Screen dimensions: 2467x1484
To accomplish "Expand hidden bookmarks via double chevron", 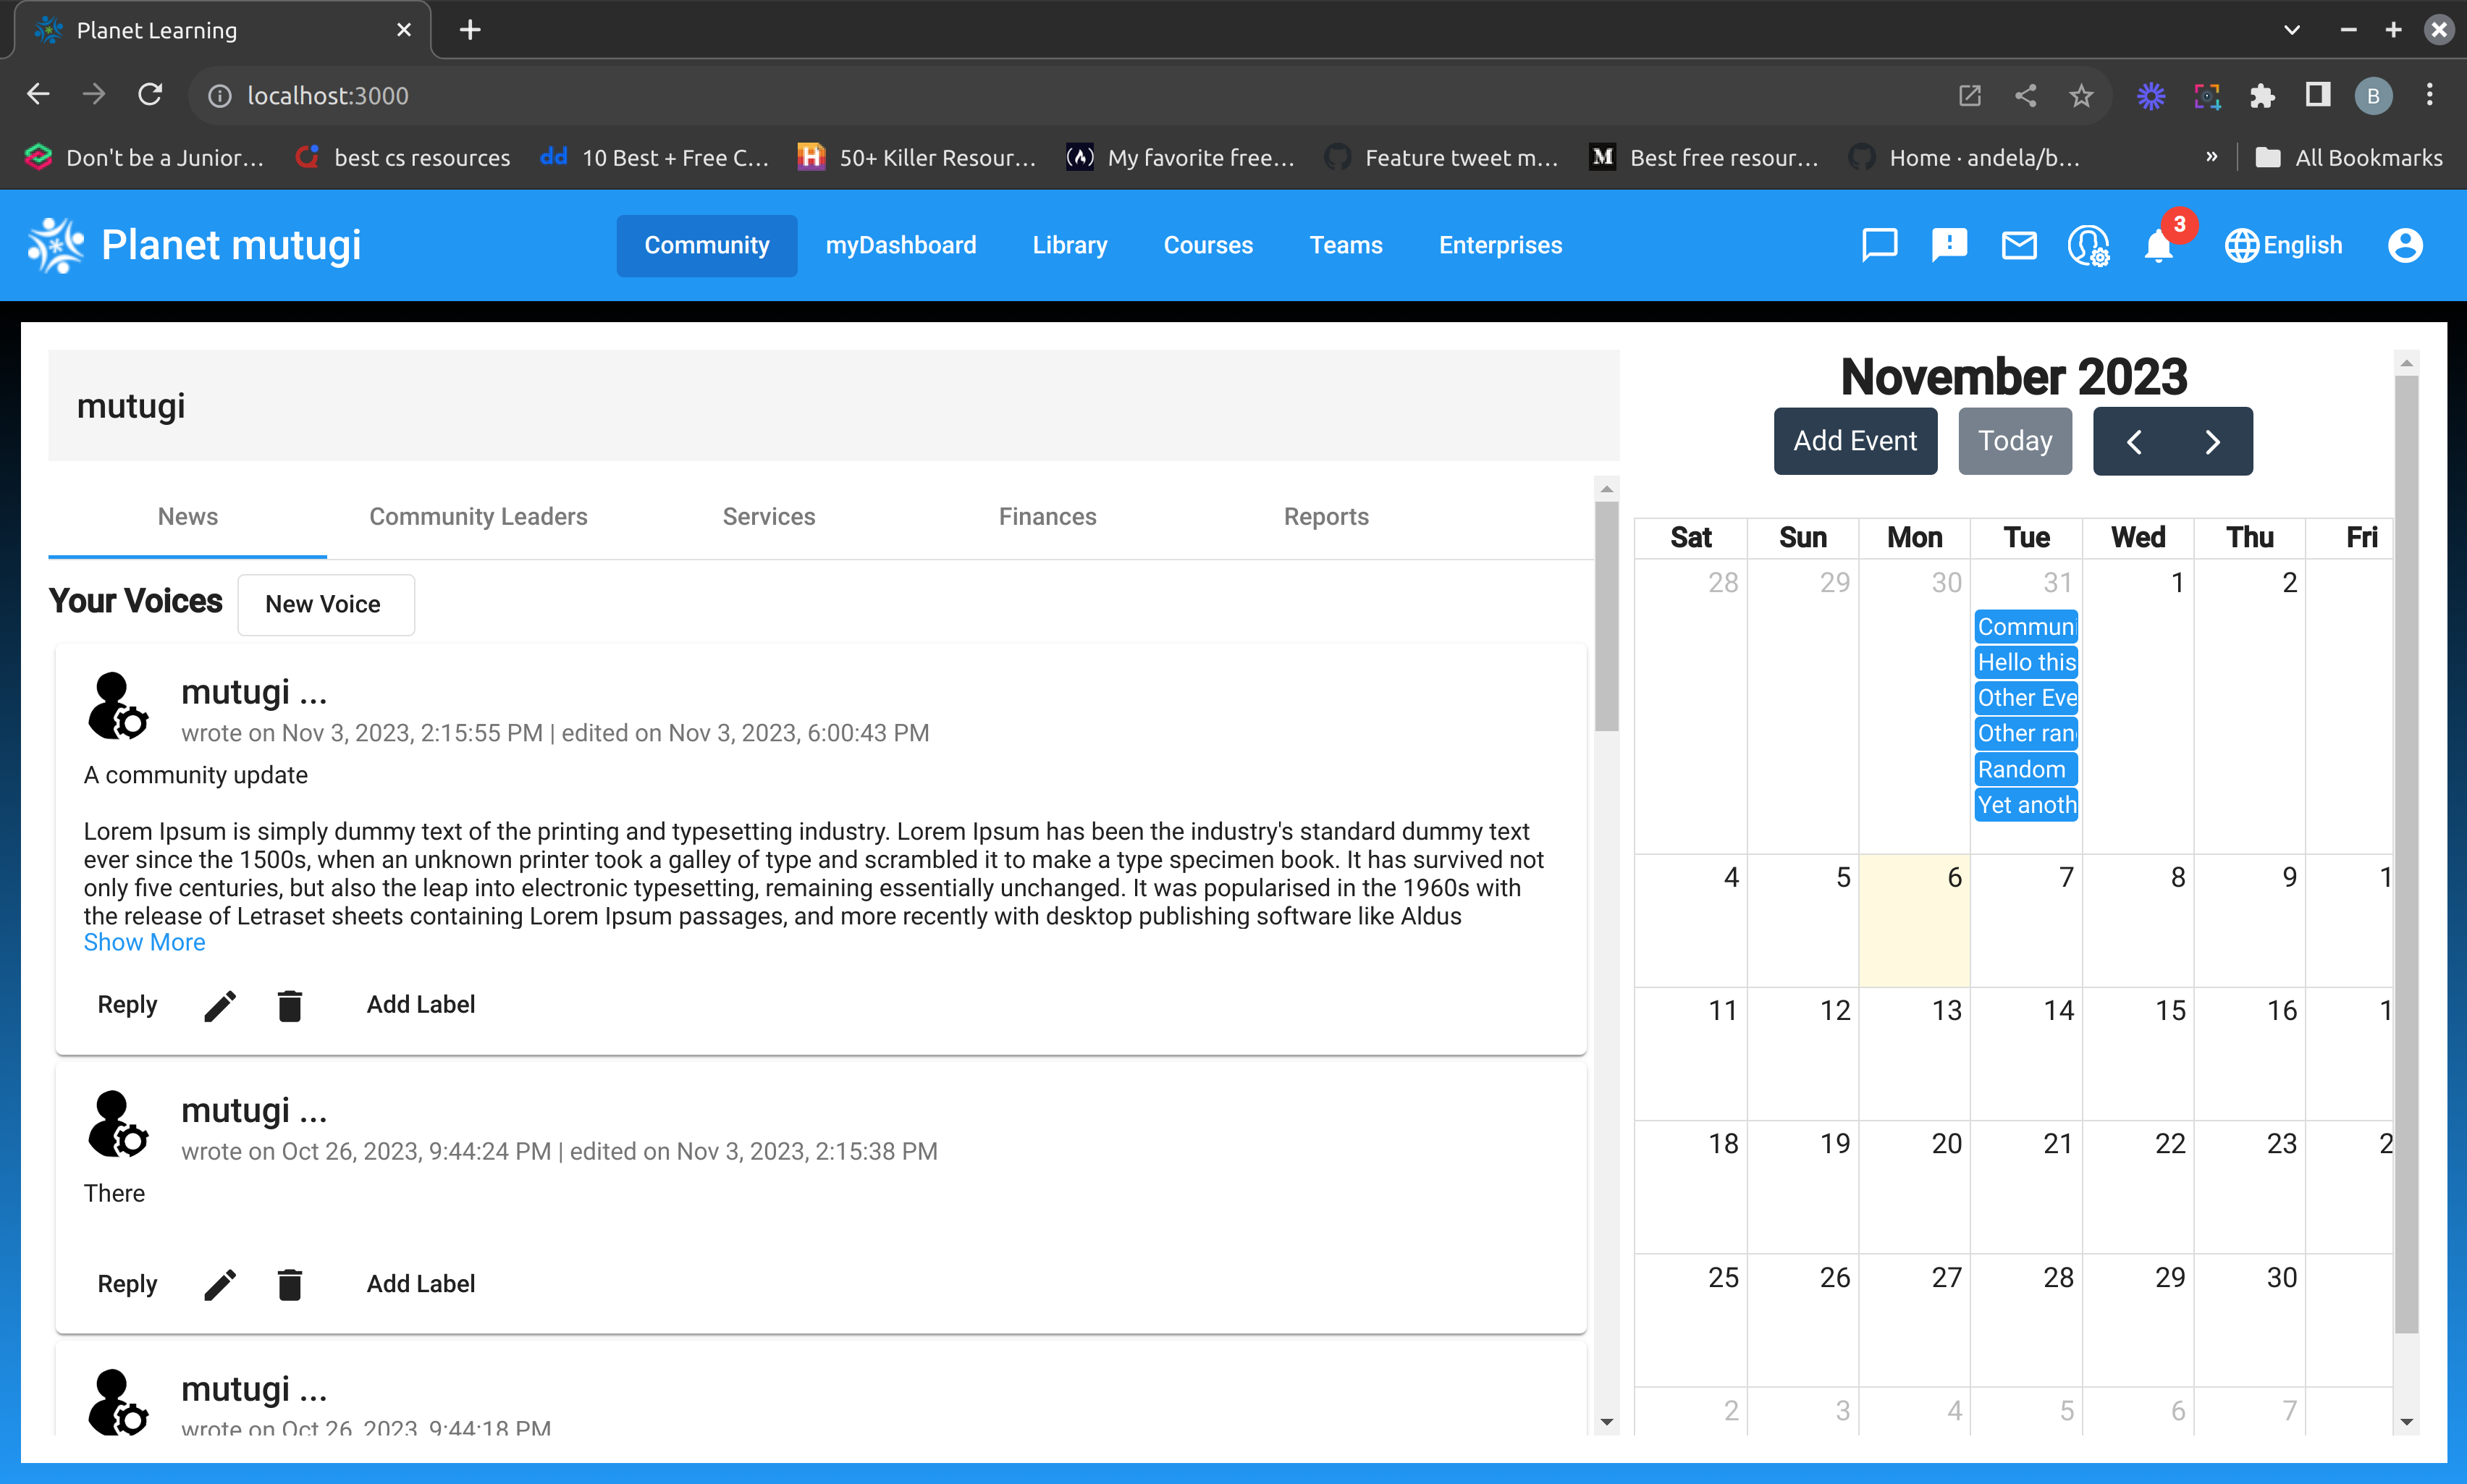I will [2212, 157].
